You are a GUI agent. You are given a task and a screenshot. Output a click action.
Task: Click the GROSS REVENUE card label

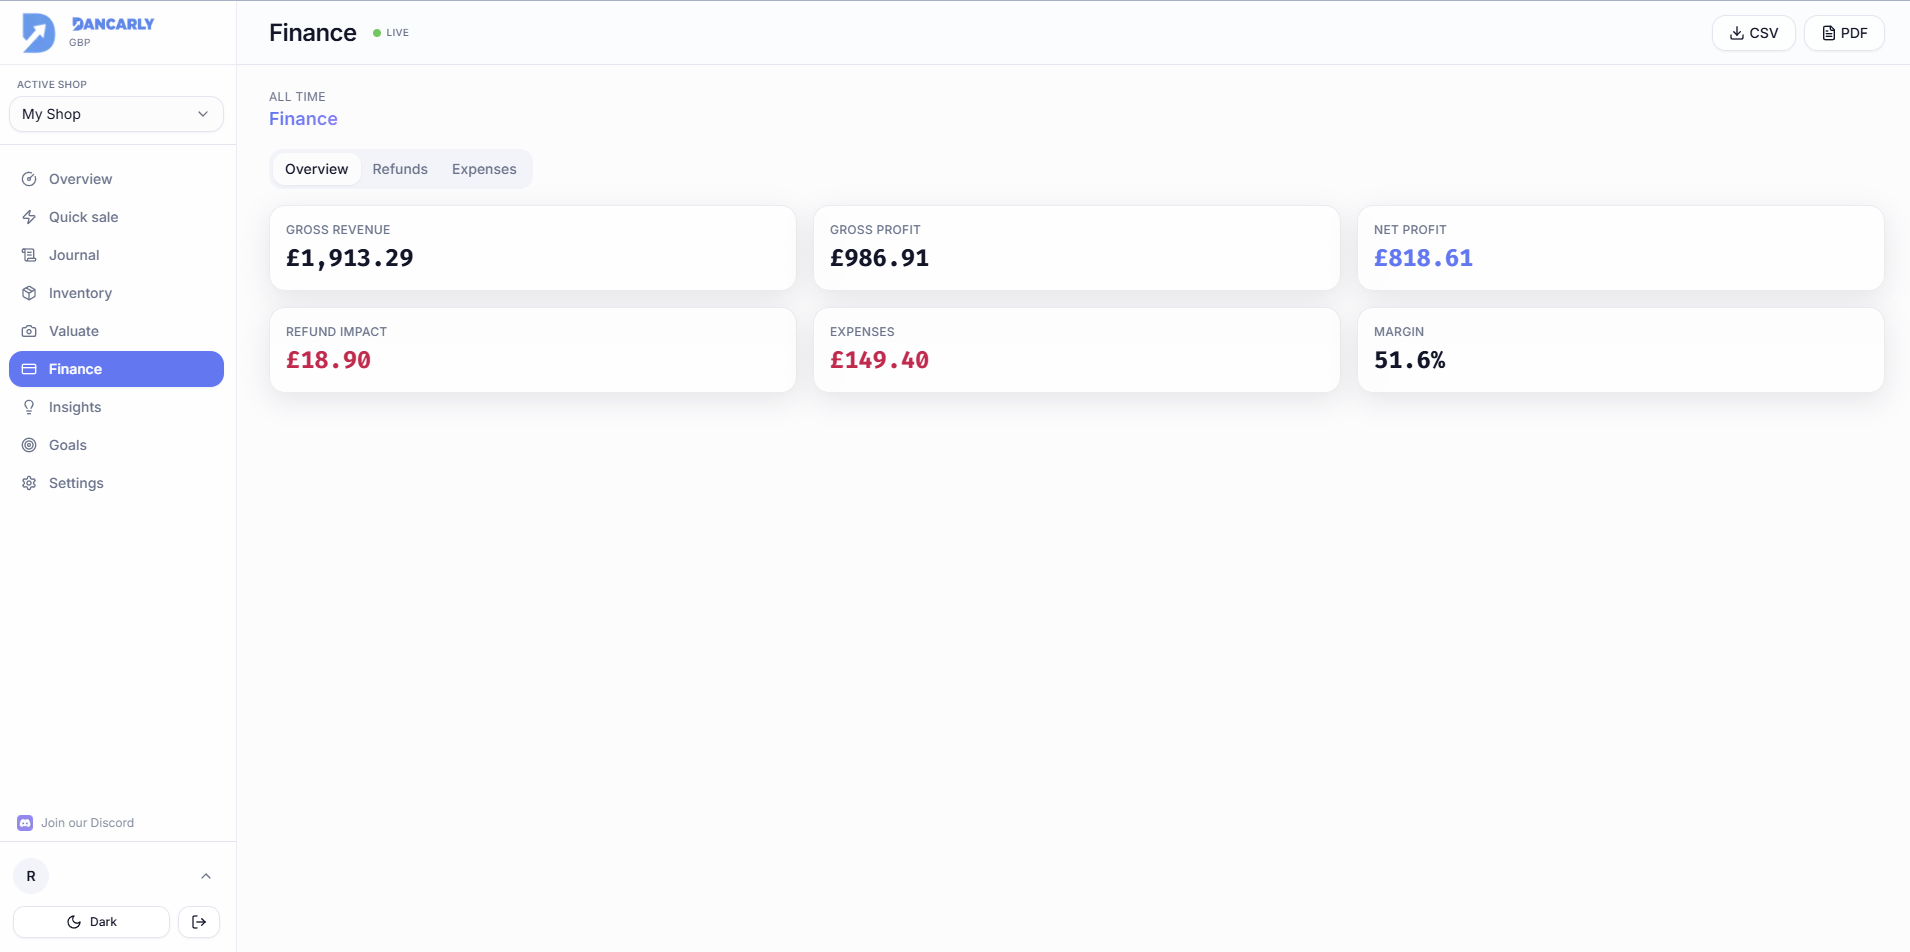pyautogui.click(x=338, y=230)
